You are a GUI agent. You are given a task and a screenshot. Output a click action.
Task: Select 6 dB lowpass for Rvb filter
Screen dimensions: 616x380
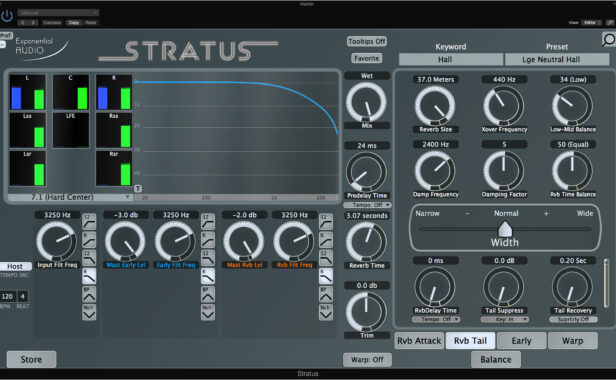(x=326, y=276)
